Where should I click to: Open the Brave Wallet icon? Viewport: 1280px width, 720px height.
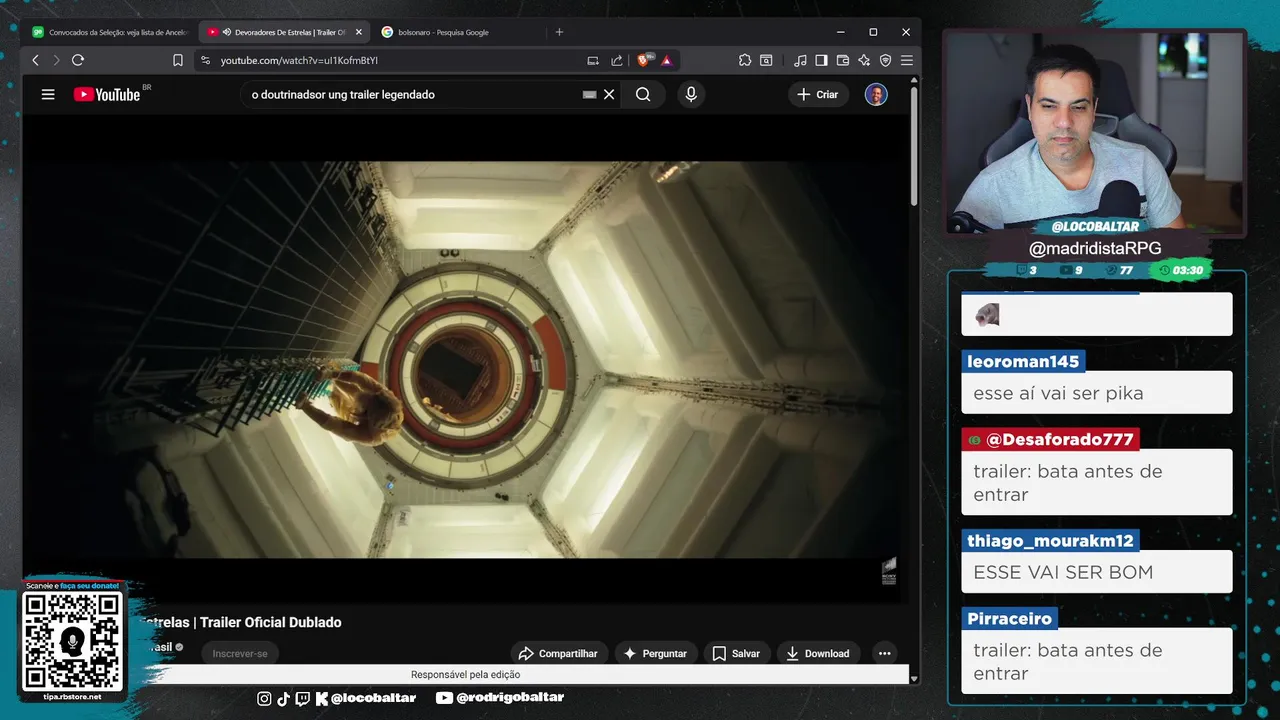click(x=843, y=60)
